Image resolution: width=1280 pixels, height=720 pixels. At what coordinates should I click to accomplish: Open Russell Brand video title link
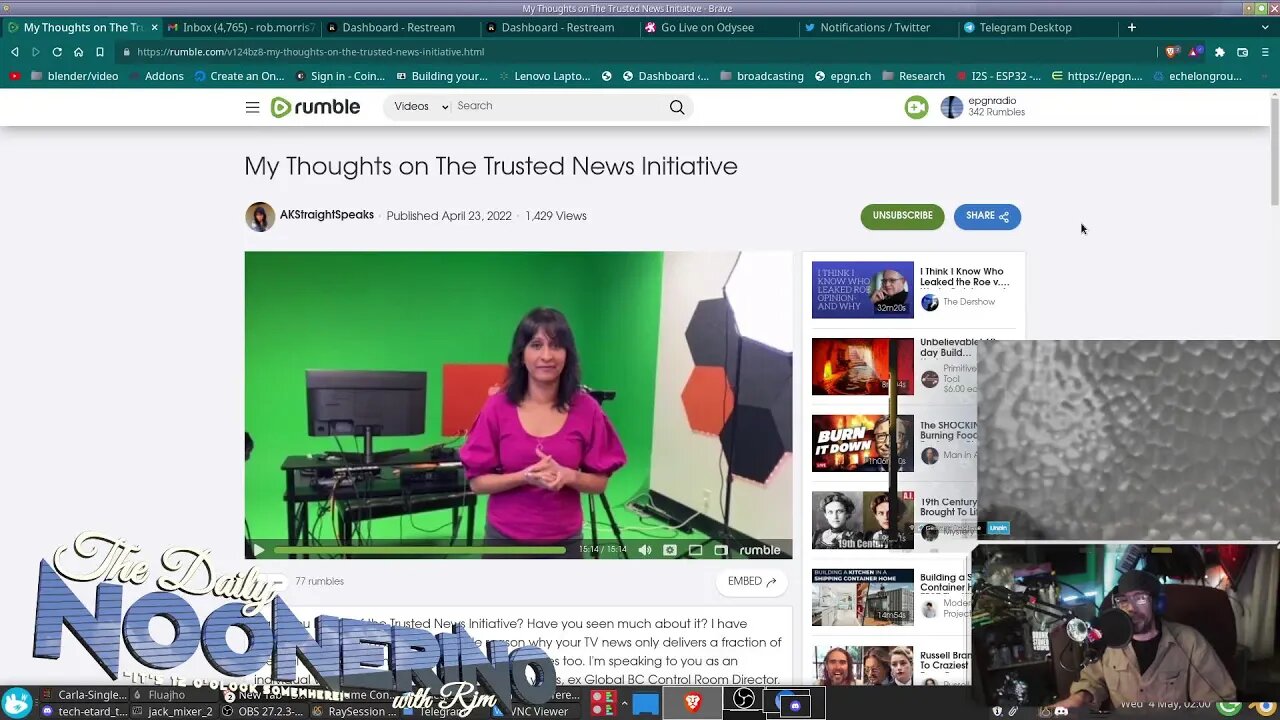(944, 660)
